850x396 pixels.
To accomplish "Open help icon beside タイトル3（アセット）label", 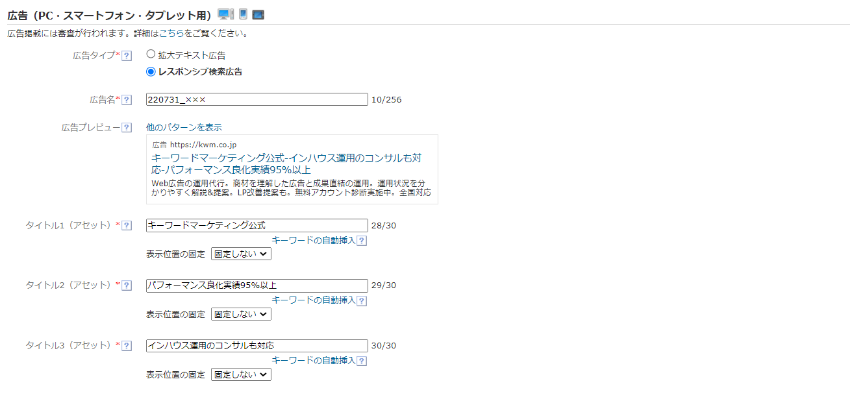I will click(127, 346).
